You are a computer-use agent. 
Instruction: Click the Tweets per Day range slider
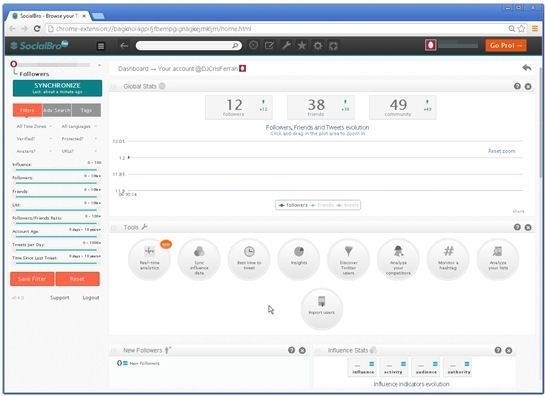(56, 250)
